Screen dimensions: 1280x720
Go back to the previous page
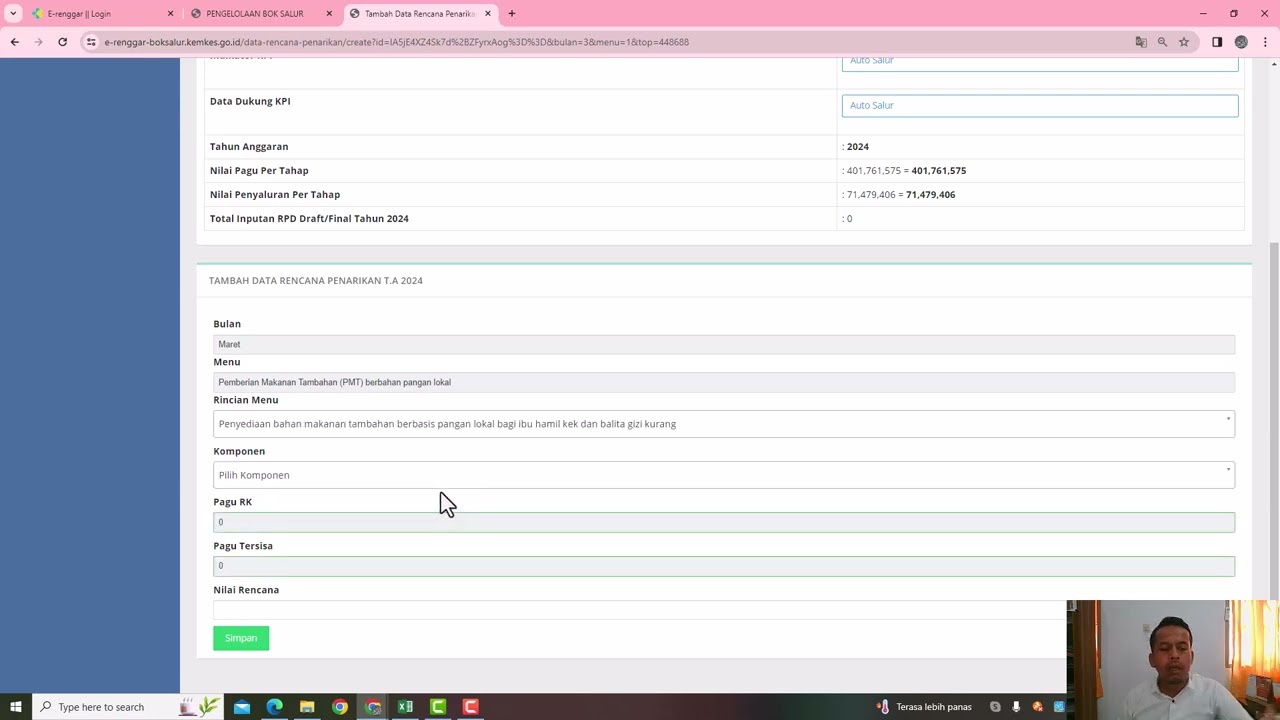[15, 42]
